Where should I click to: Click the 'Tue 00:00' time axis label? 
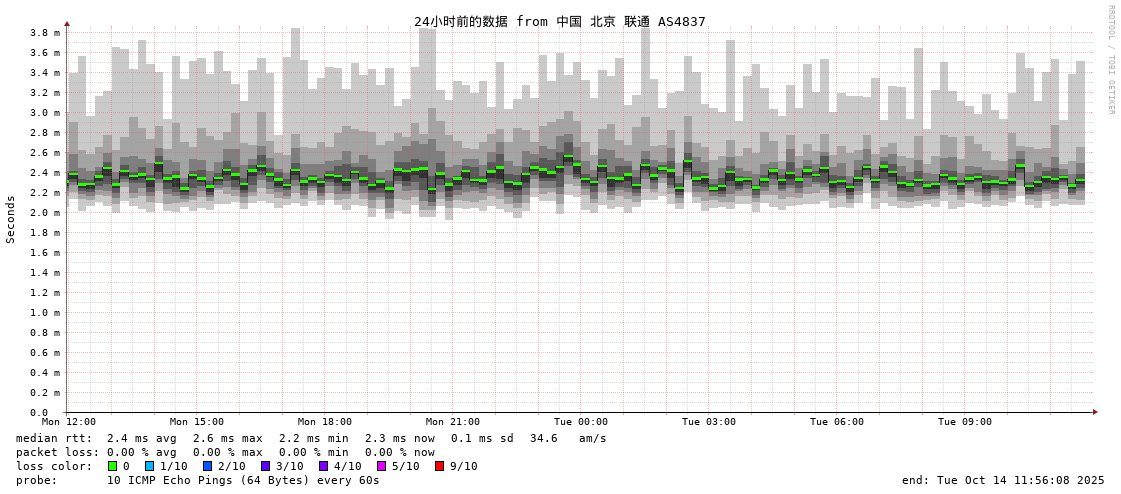coord(581,422)
